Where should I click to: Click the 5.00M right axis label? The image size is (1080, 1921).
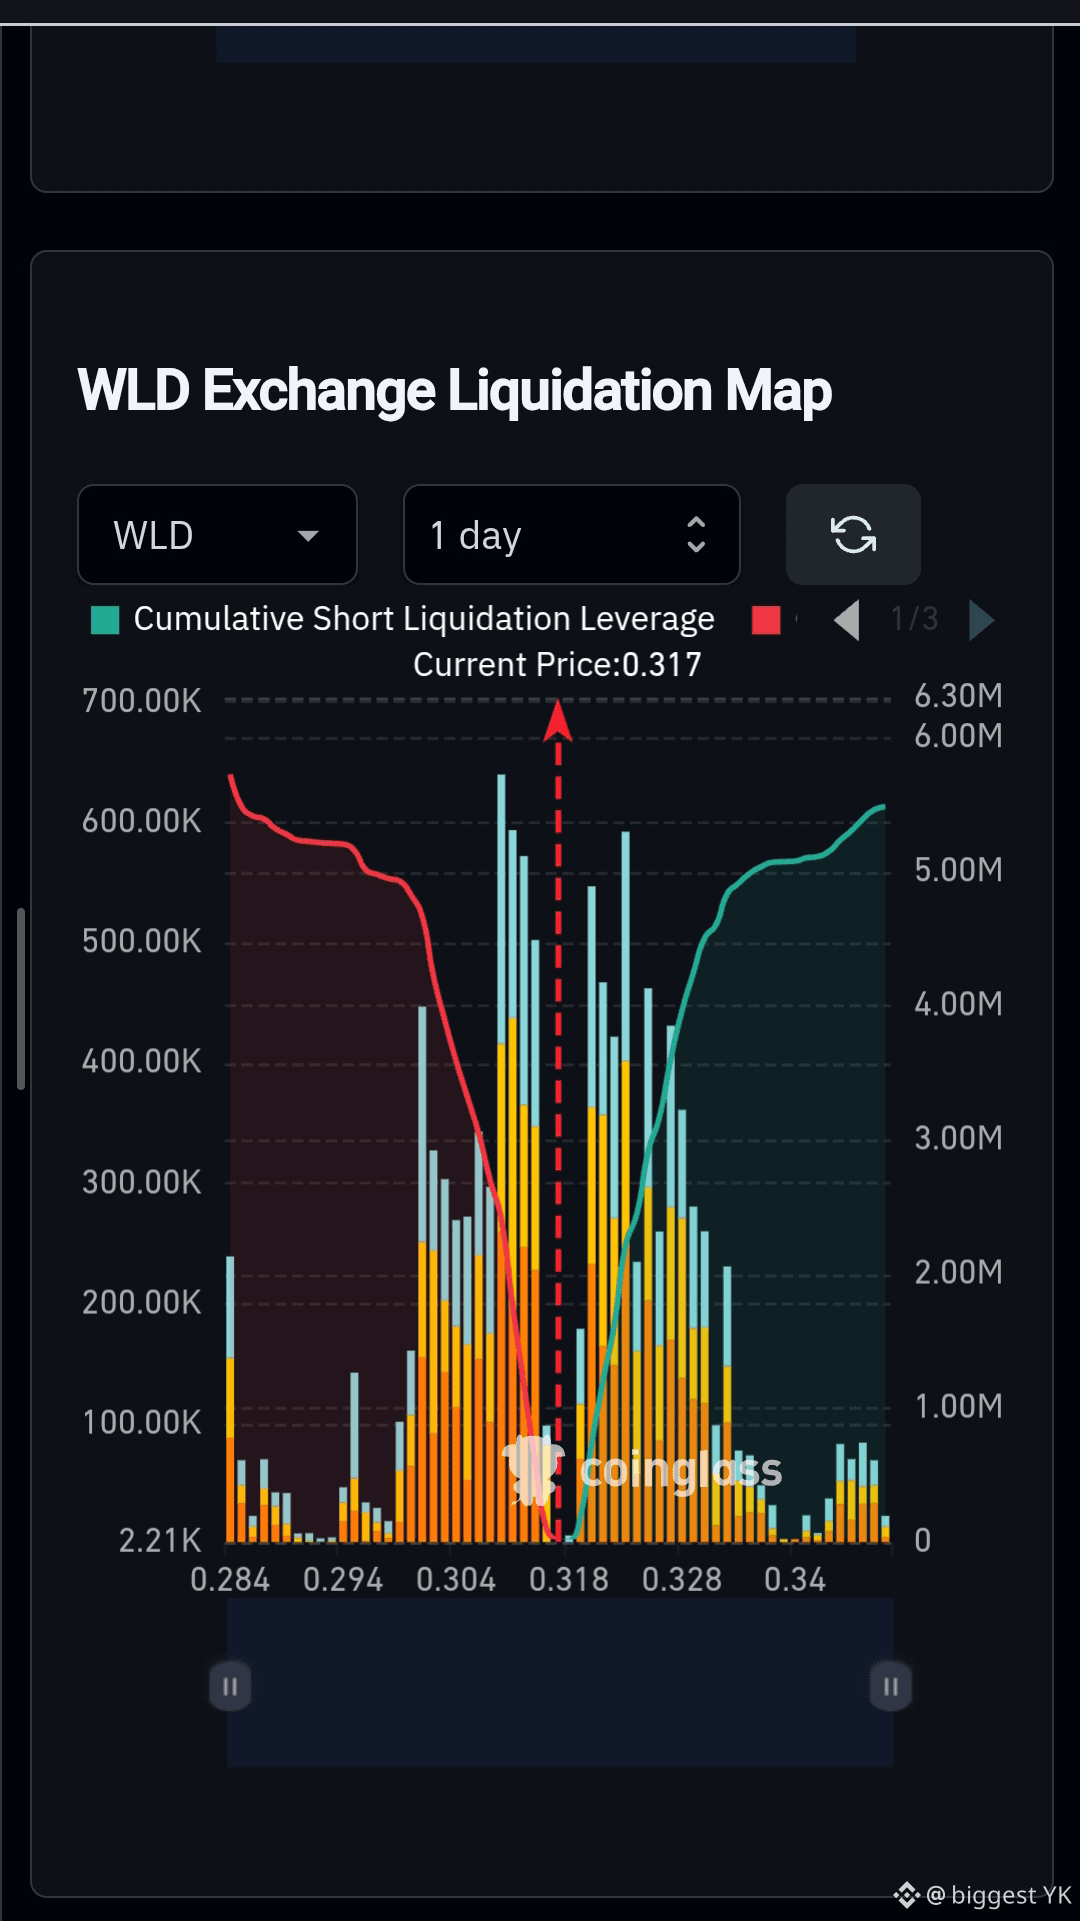pos(958,870)
